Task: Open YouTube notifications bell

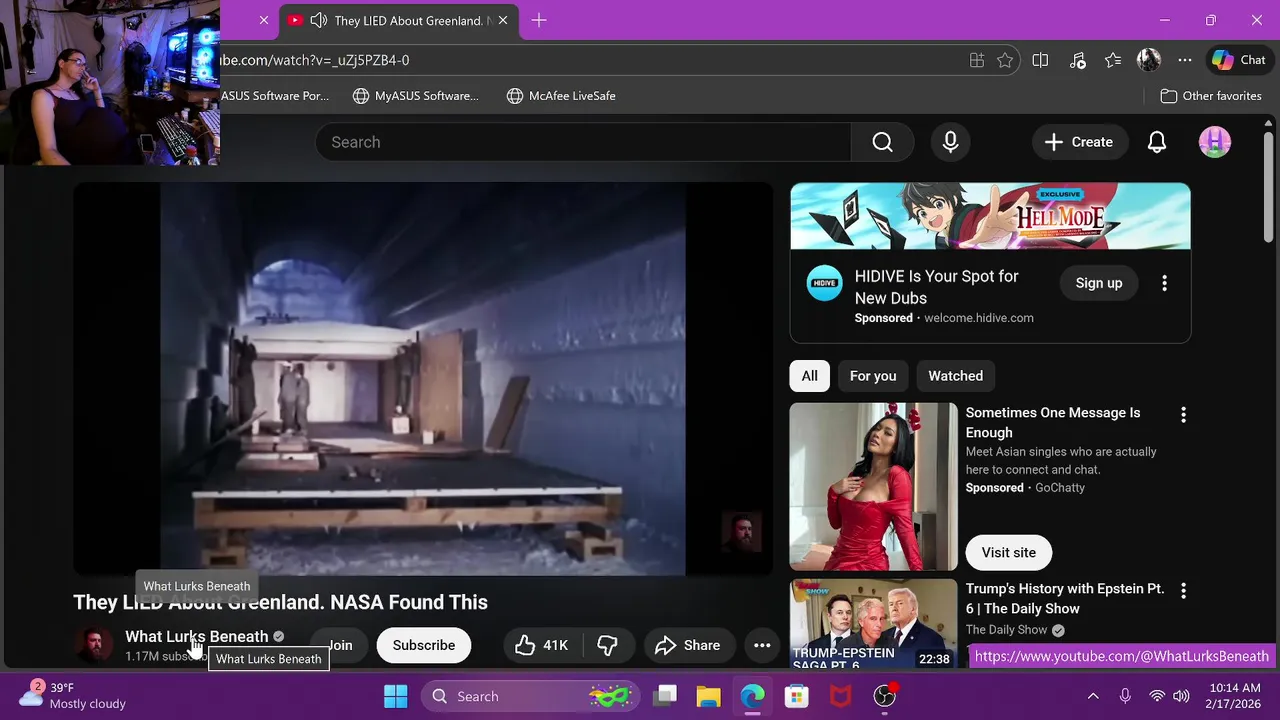Action: pos(1156,142)
